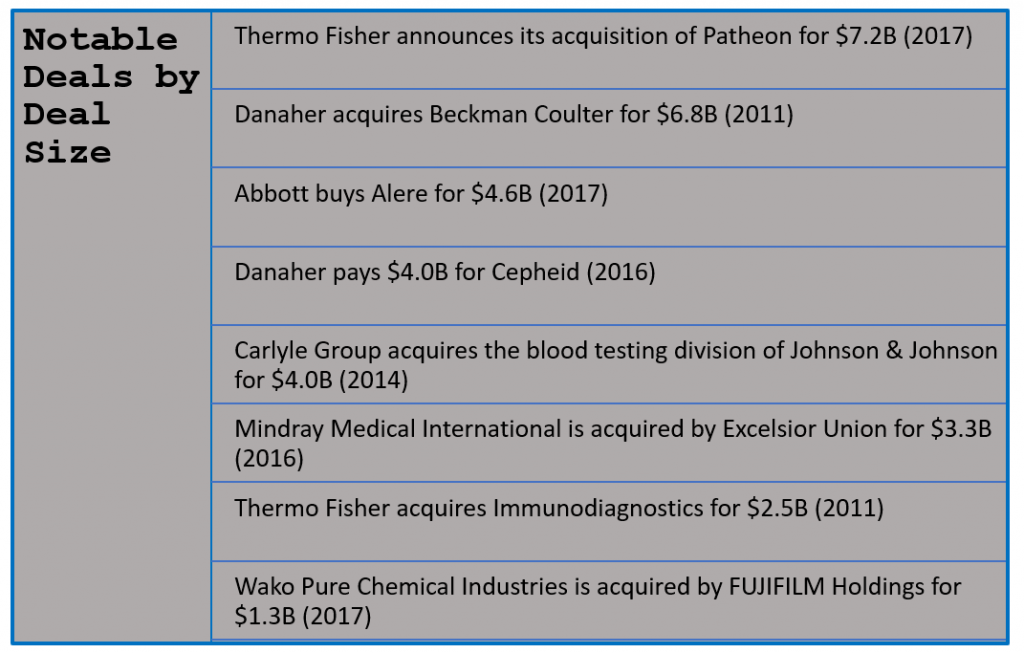Select the Danaher pays for Cepheid row

pos(609,286)
